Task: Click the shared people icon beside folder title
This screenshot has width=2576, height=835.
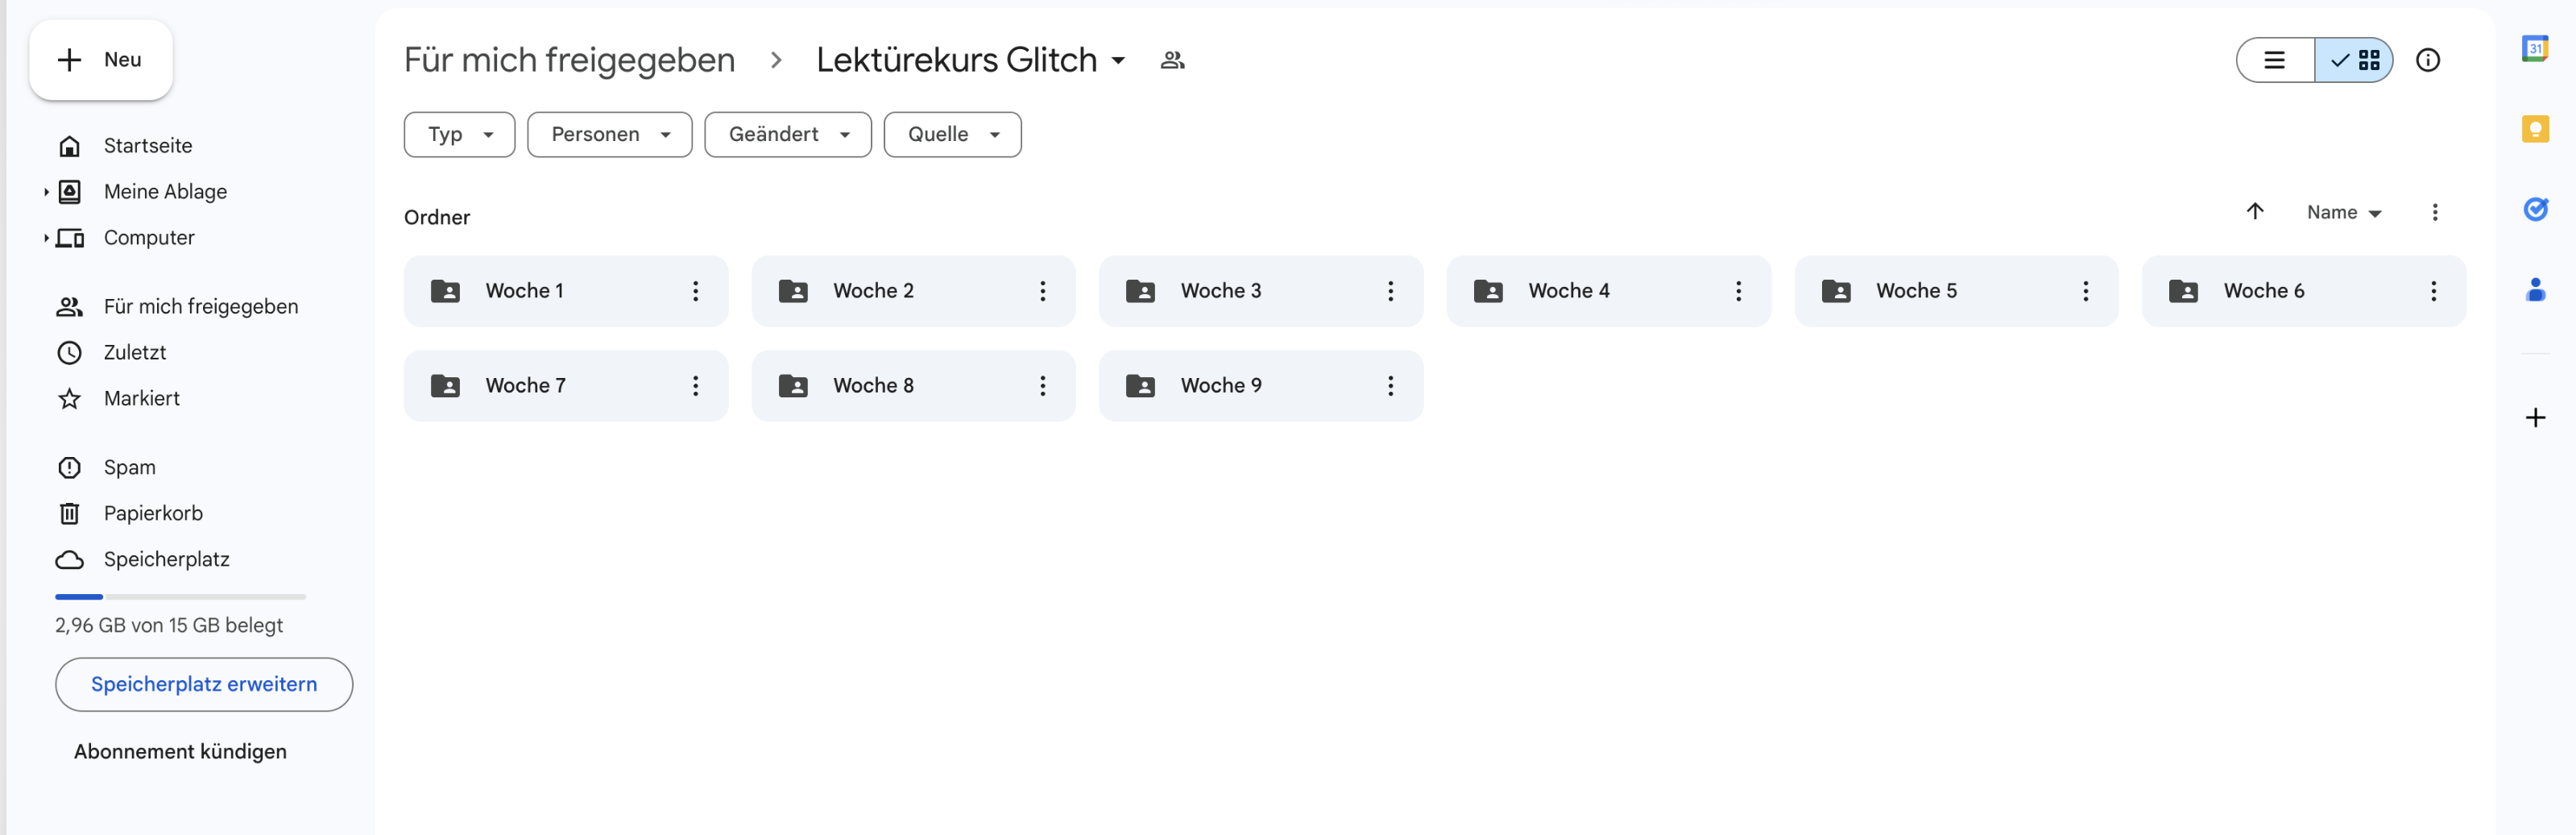Action: (x=1172, y=60)
